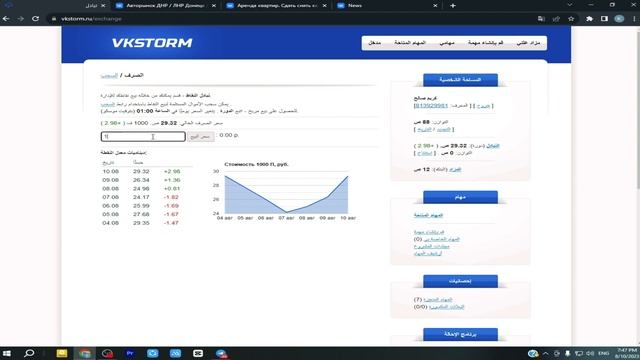The width and height of the screenshot is (640, 360).
Task: Click the withdrawal link in the exchange description
Action: click(x=108, y=104)
